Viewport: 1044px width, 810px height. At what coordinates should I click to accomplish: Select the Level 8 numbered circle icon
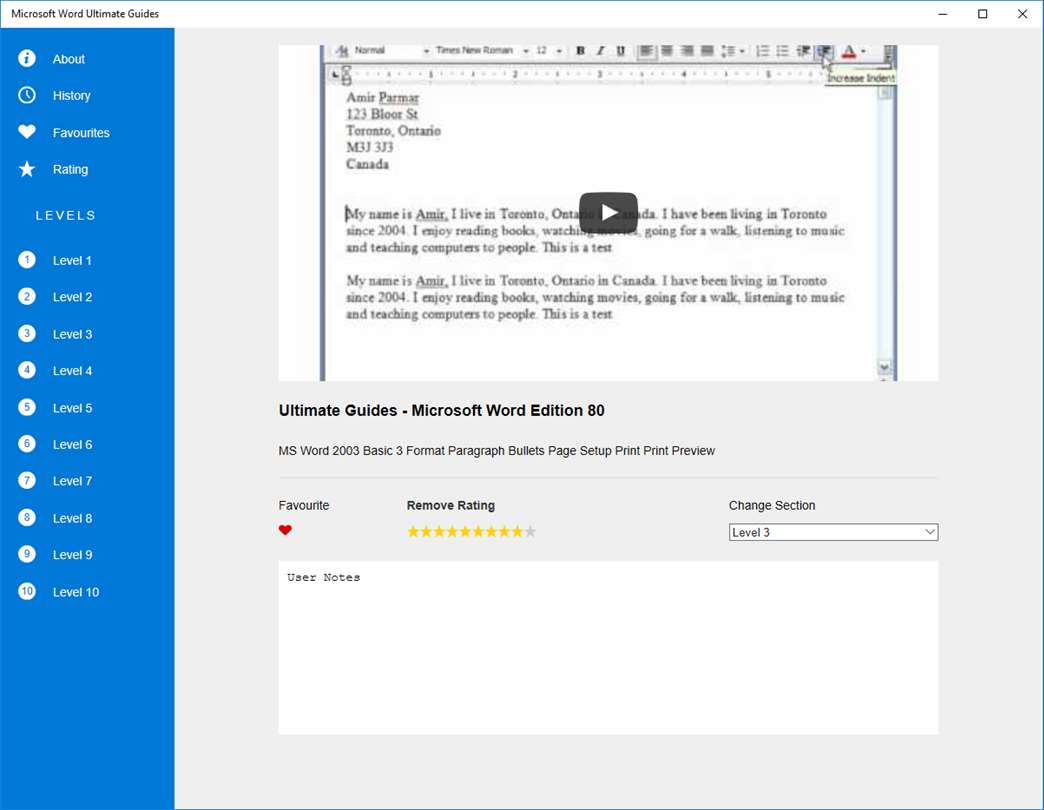pyautogui.click(x=27, y=517)
